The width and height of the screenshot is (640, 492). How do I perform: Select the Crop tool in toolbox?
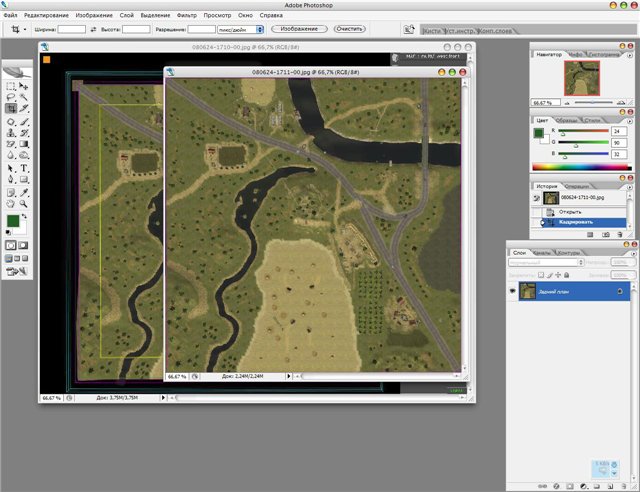[11, 108]
